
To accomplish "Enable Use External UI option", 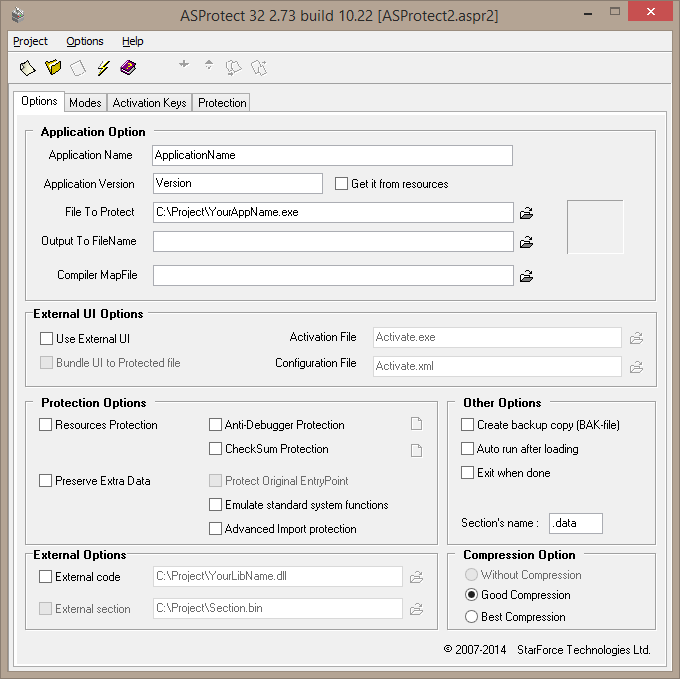I will (x=46, y=339).
